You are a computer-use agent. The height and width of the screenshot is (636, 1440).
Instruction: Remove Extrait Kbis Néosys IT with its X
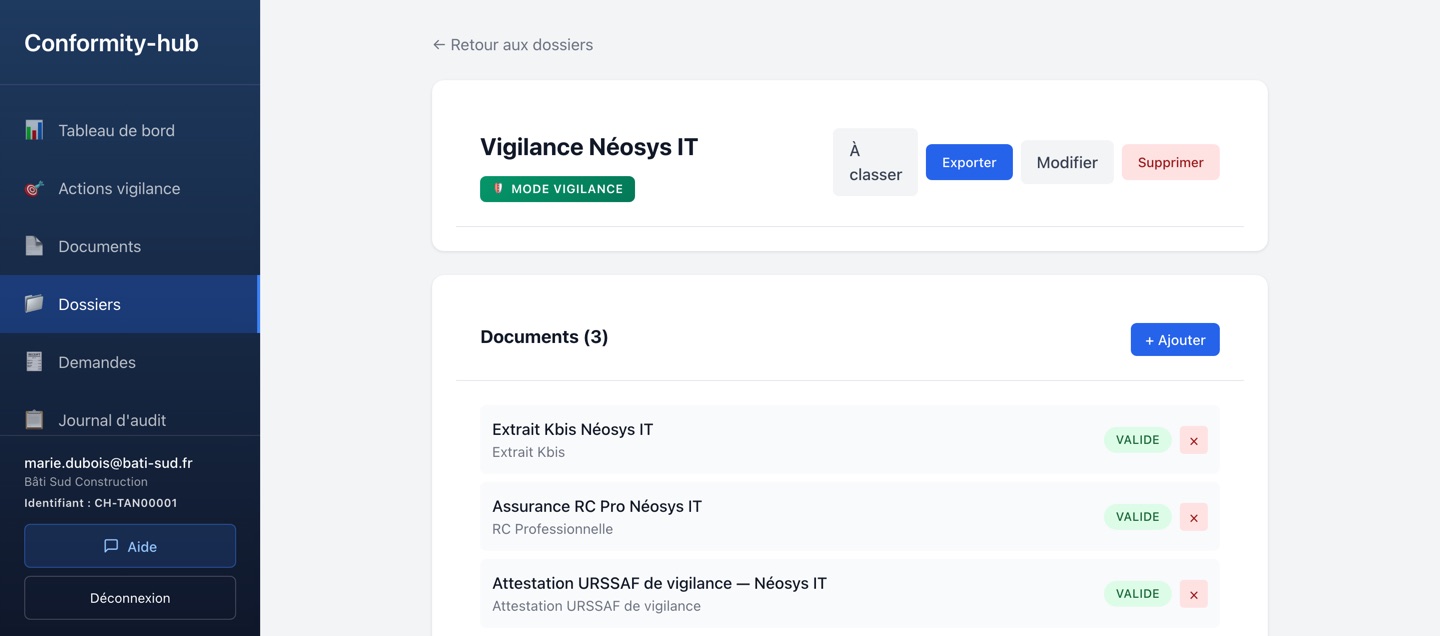click(1194, 440)
